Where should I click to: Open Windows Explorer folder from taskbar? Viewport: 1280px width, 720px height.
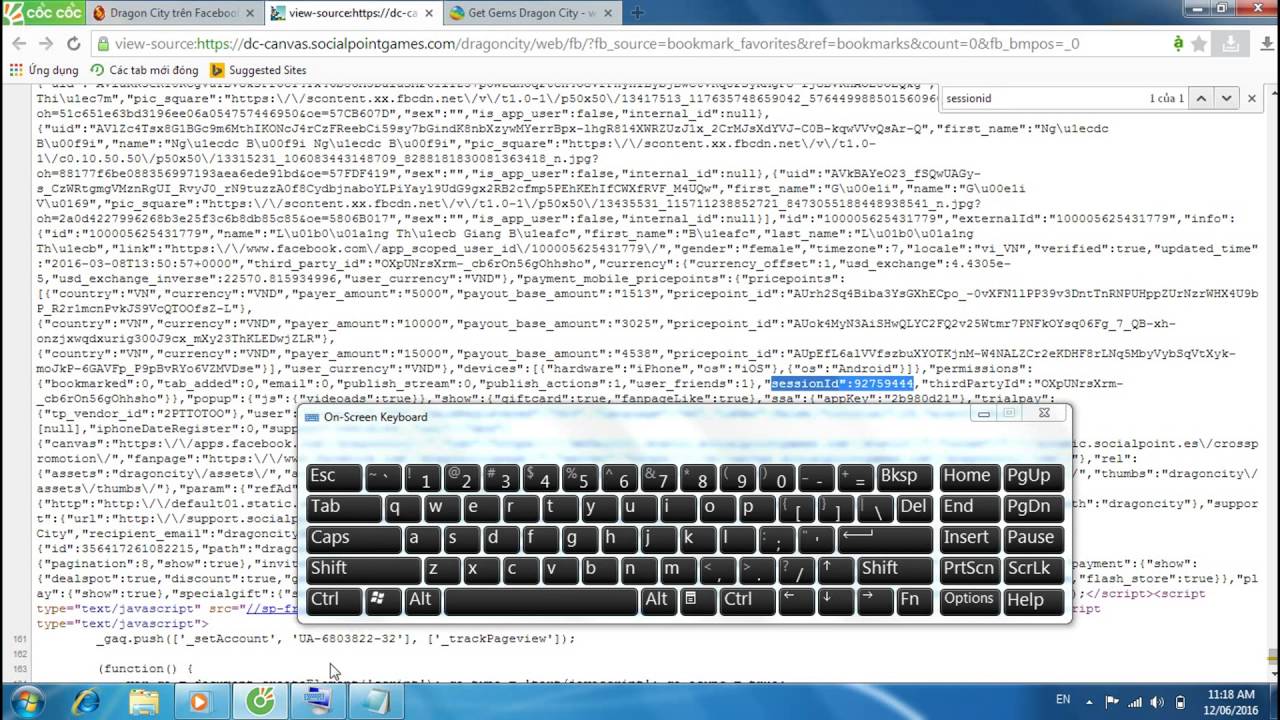(x=143, y=701)
